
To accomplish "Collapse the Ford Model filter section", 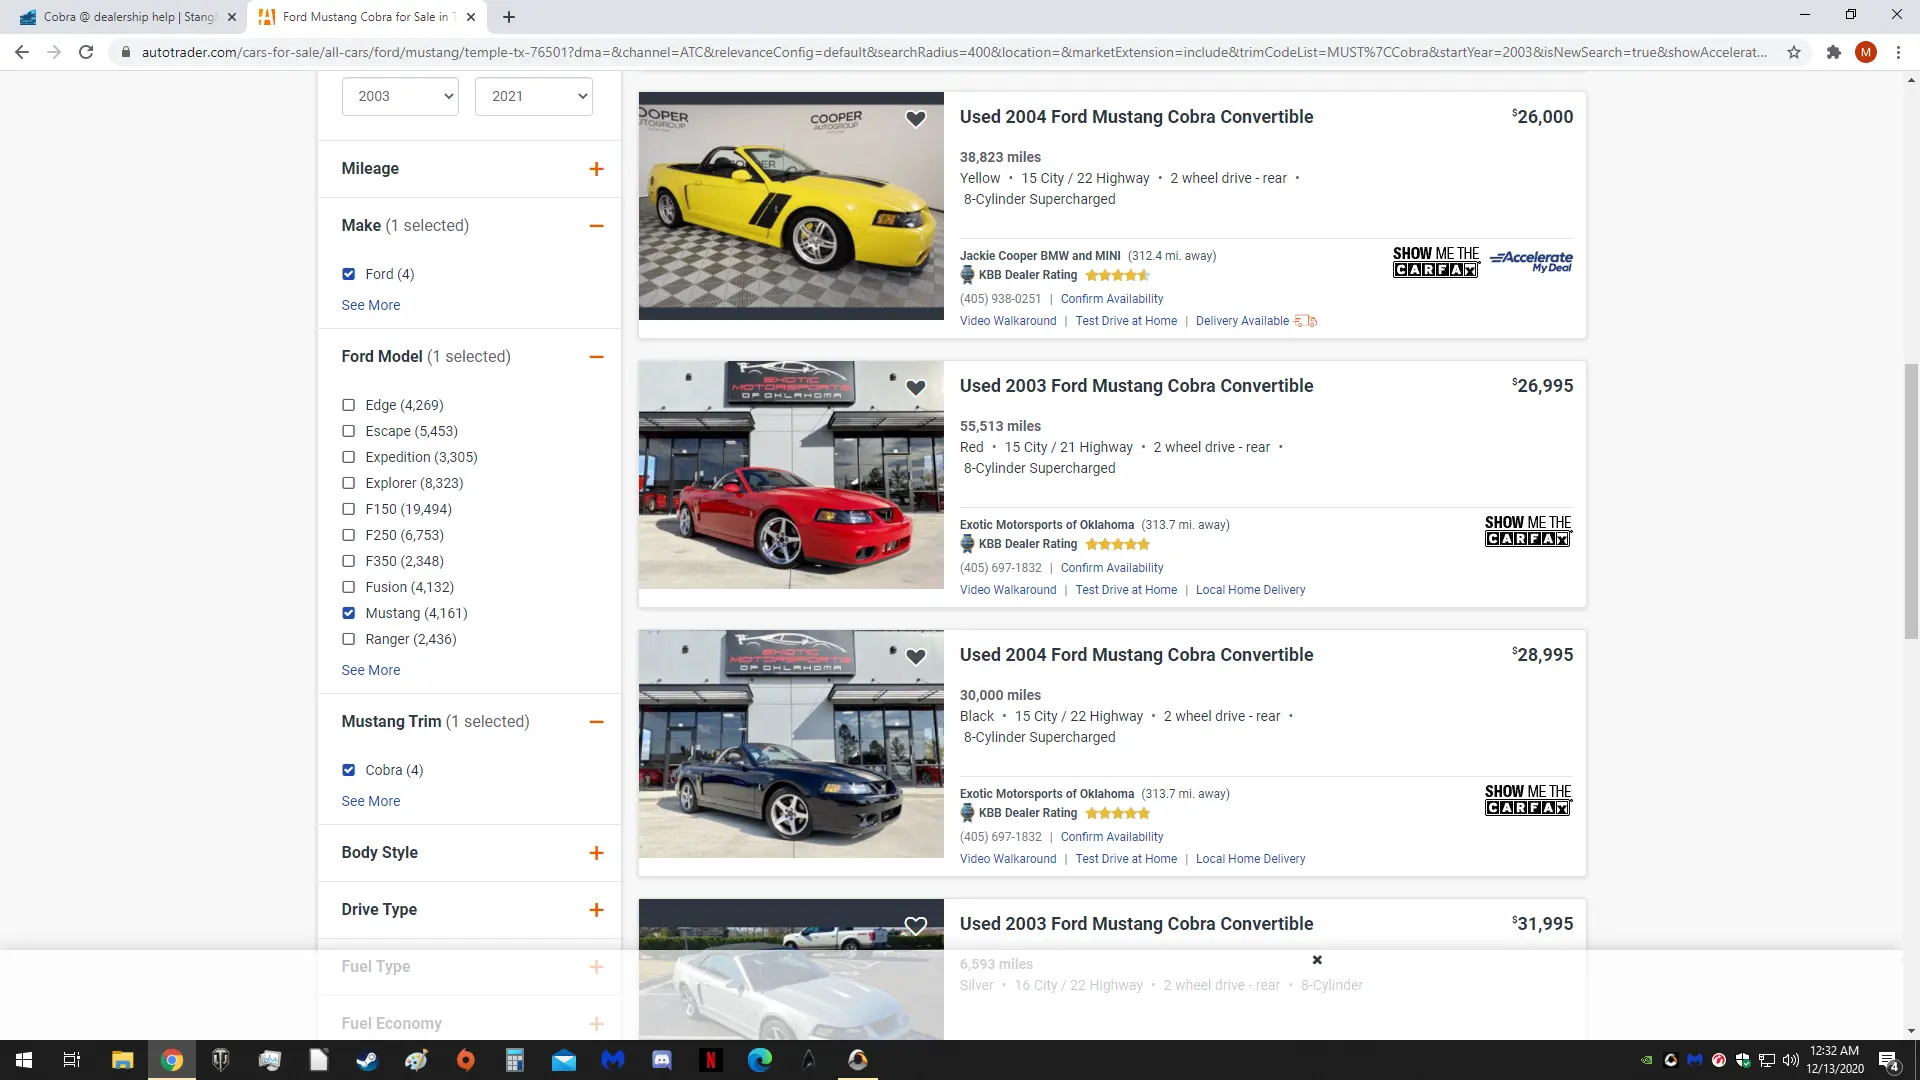I will (596, 357).
